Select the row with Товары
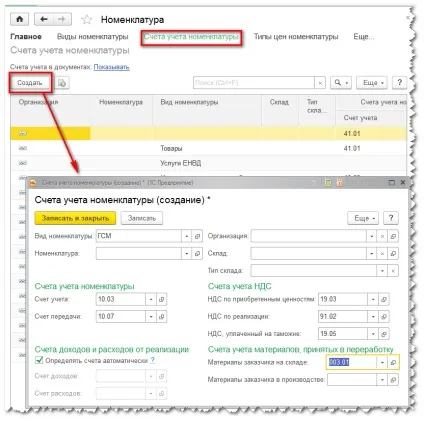Viewport: 424px width, 421px height. pyautogui.click(x=208, y=148)
